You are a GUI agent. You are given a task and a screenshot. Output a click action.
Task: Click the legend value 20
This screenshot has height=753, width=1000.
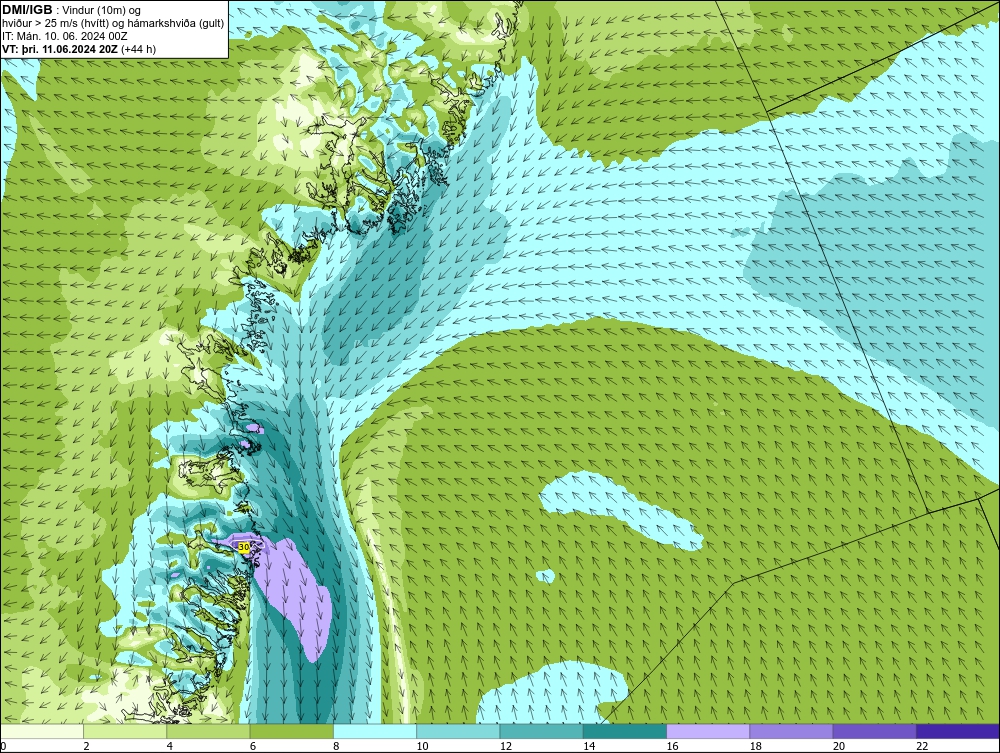click(x=839, y=746)
